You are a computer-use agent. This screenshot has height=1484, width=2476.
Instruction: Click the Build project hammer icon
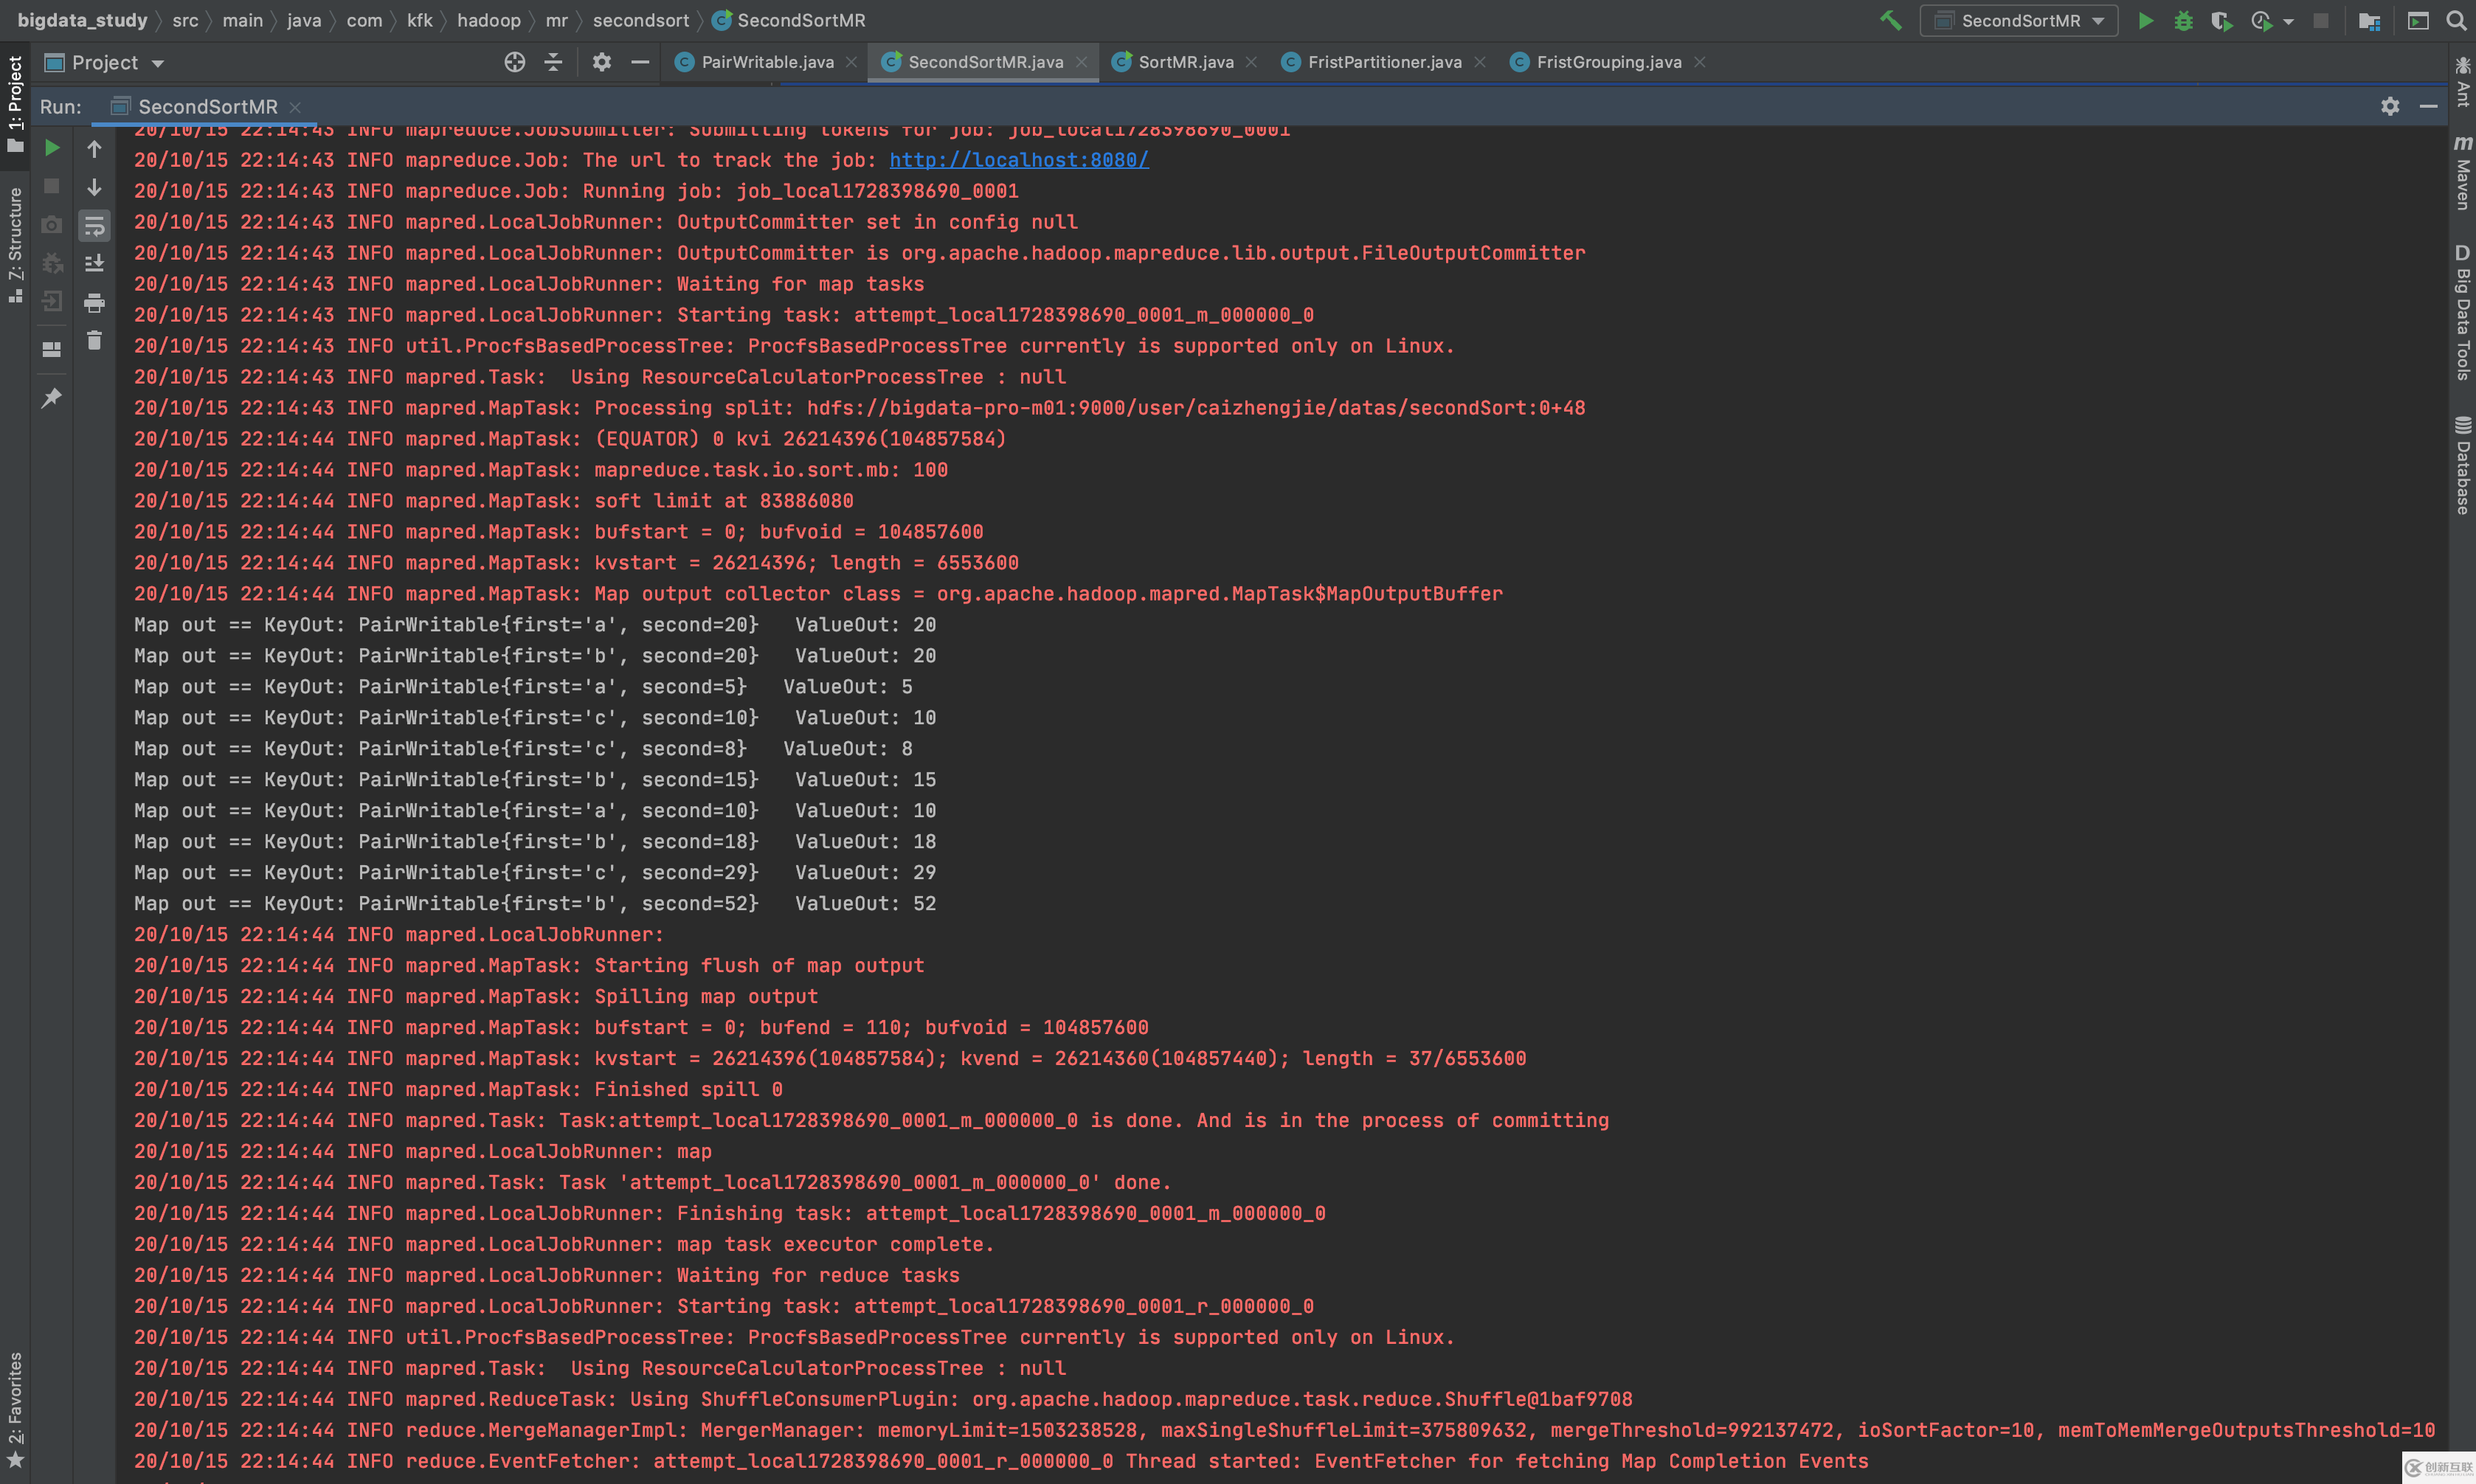tap(1890, 20)
